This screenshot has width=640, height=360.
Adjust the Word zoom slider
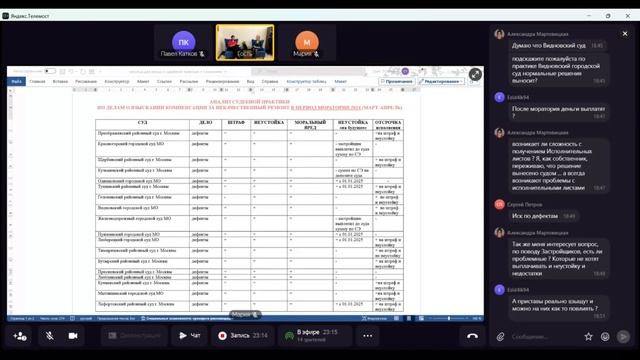pyautogui.click(x=449, y=318)
